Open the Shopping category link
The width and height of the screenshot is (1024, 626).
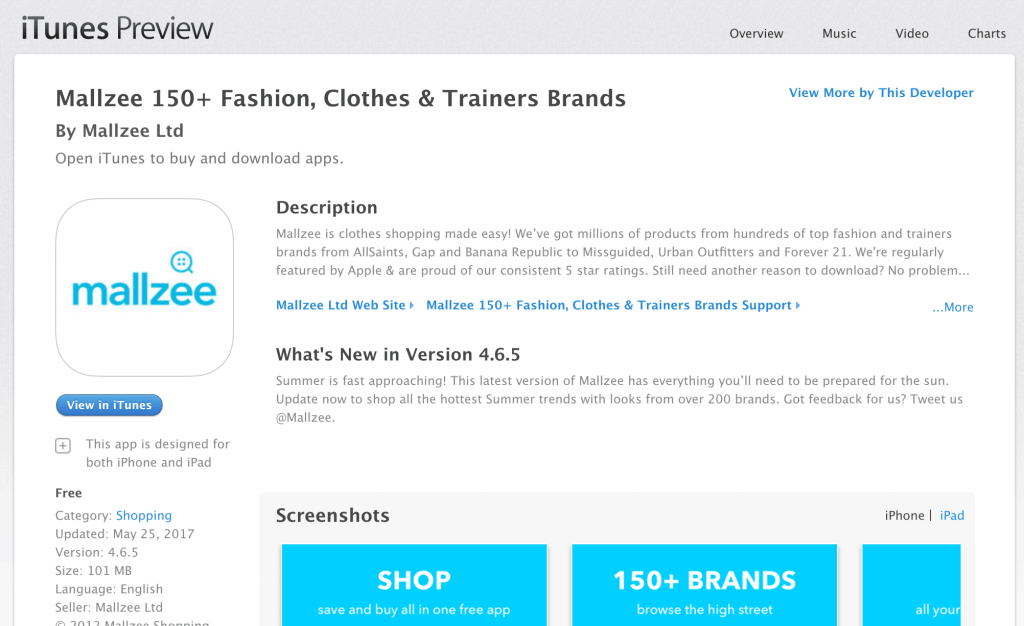(x=144, y=516)
